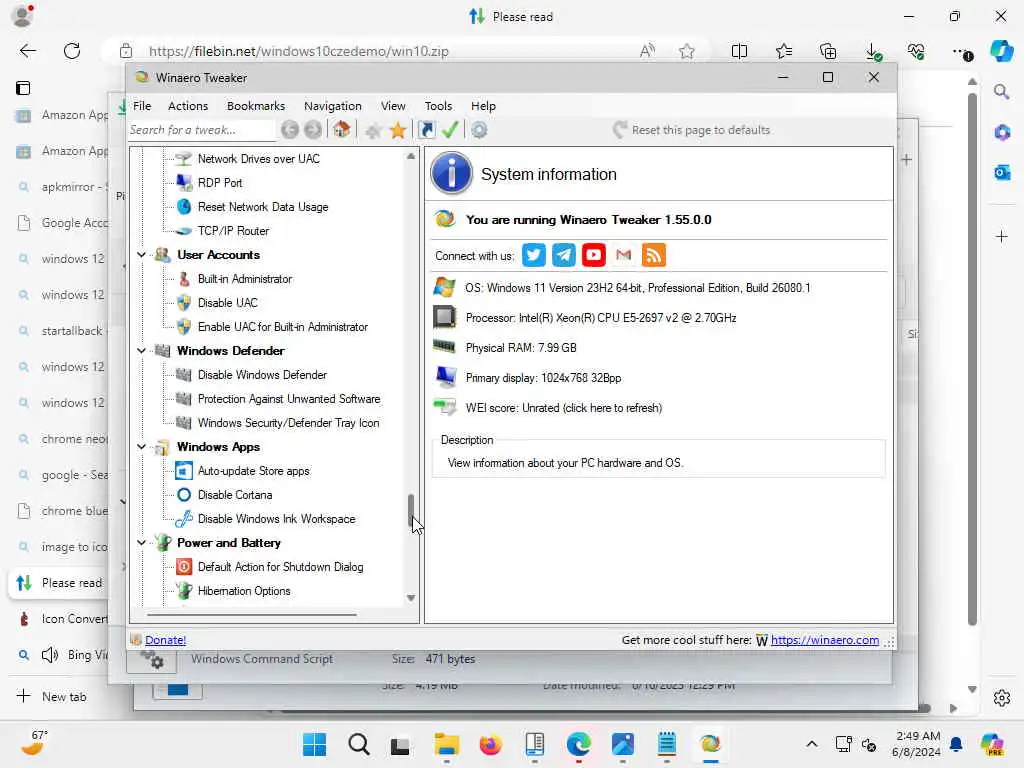Click the RSS feed icon
The height and width of the screenshot is (768, 1024).
(654, 255)
